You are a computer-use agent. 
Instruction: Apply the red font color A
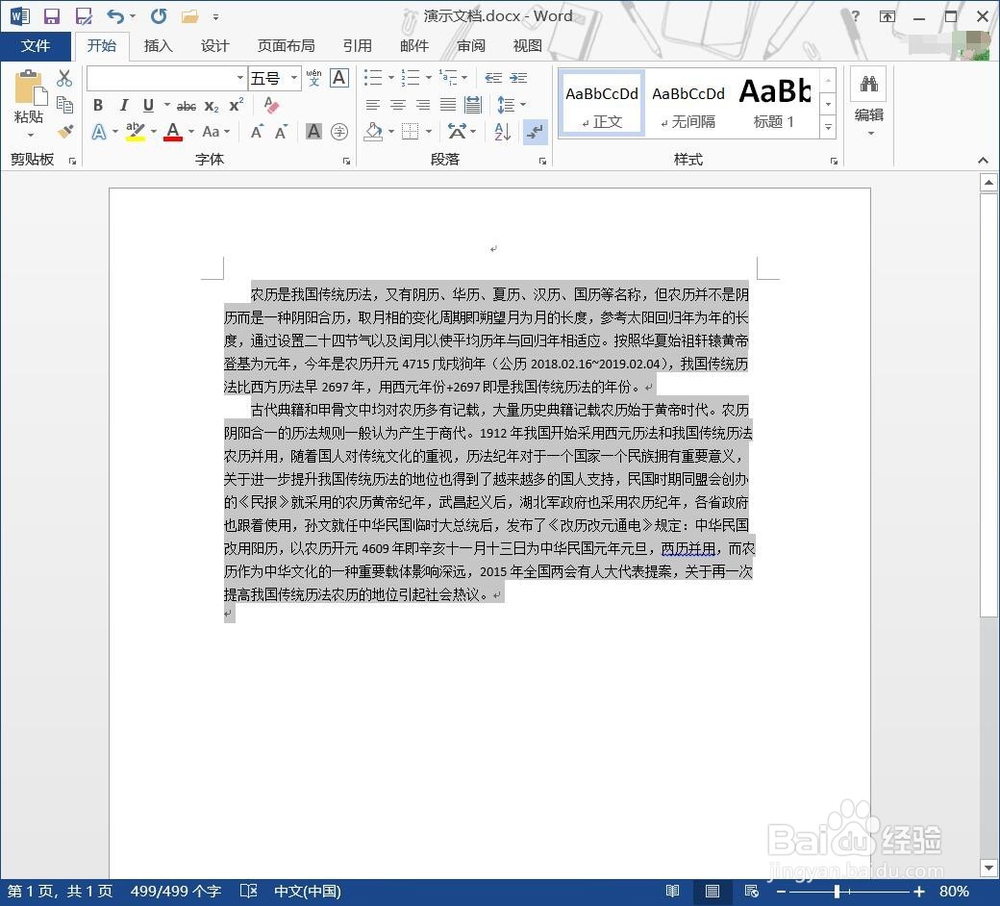[173, 132]
